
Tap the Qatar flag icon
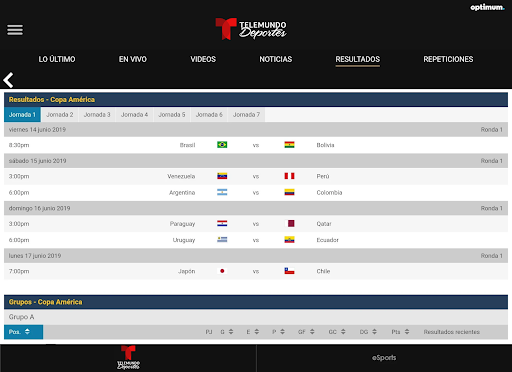tap(291, 223)
